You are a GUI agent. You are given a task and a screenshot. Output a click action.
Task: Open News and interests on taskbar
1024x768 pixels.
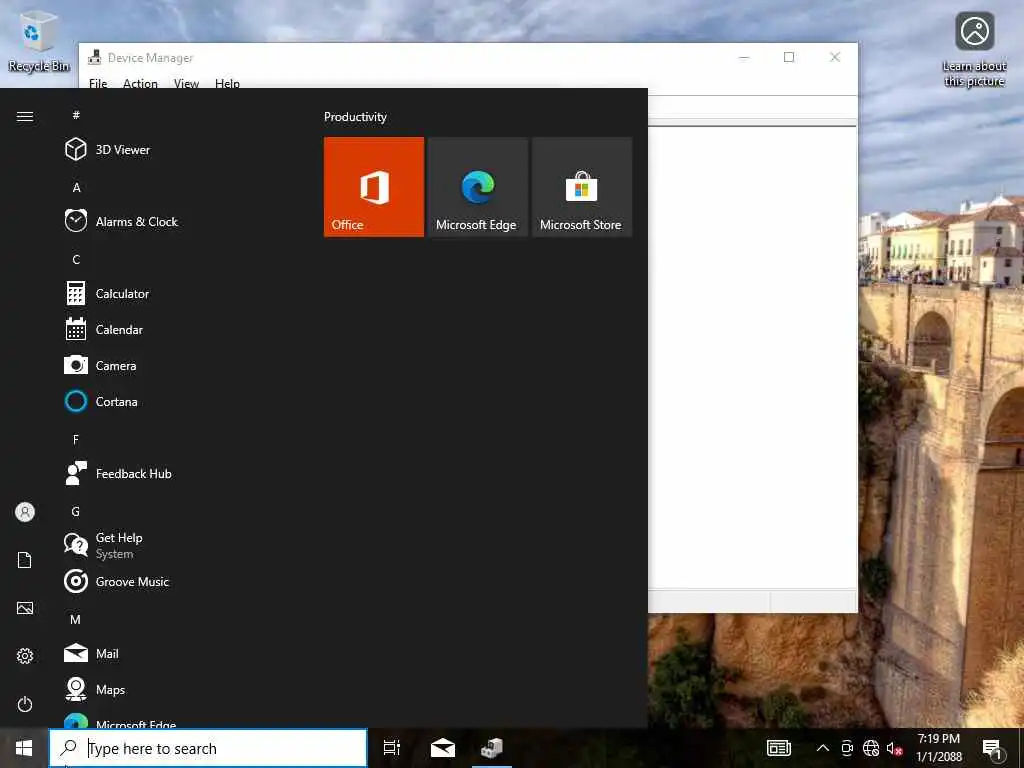778,748
